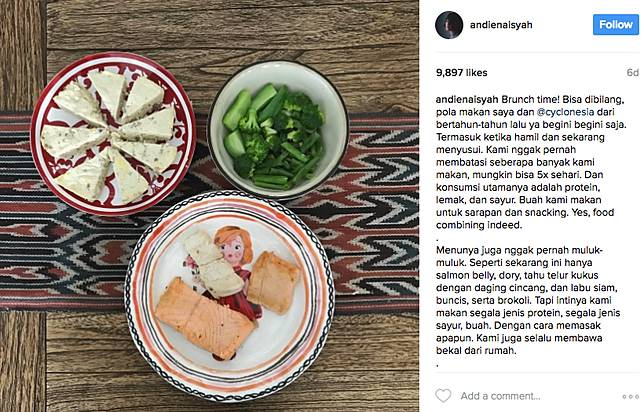This screenshot has width=644, height=412.
Task: Click the white dory fish piece
Action: coord(212,262)
